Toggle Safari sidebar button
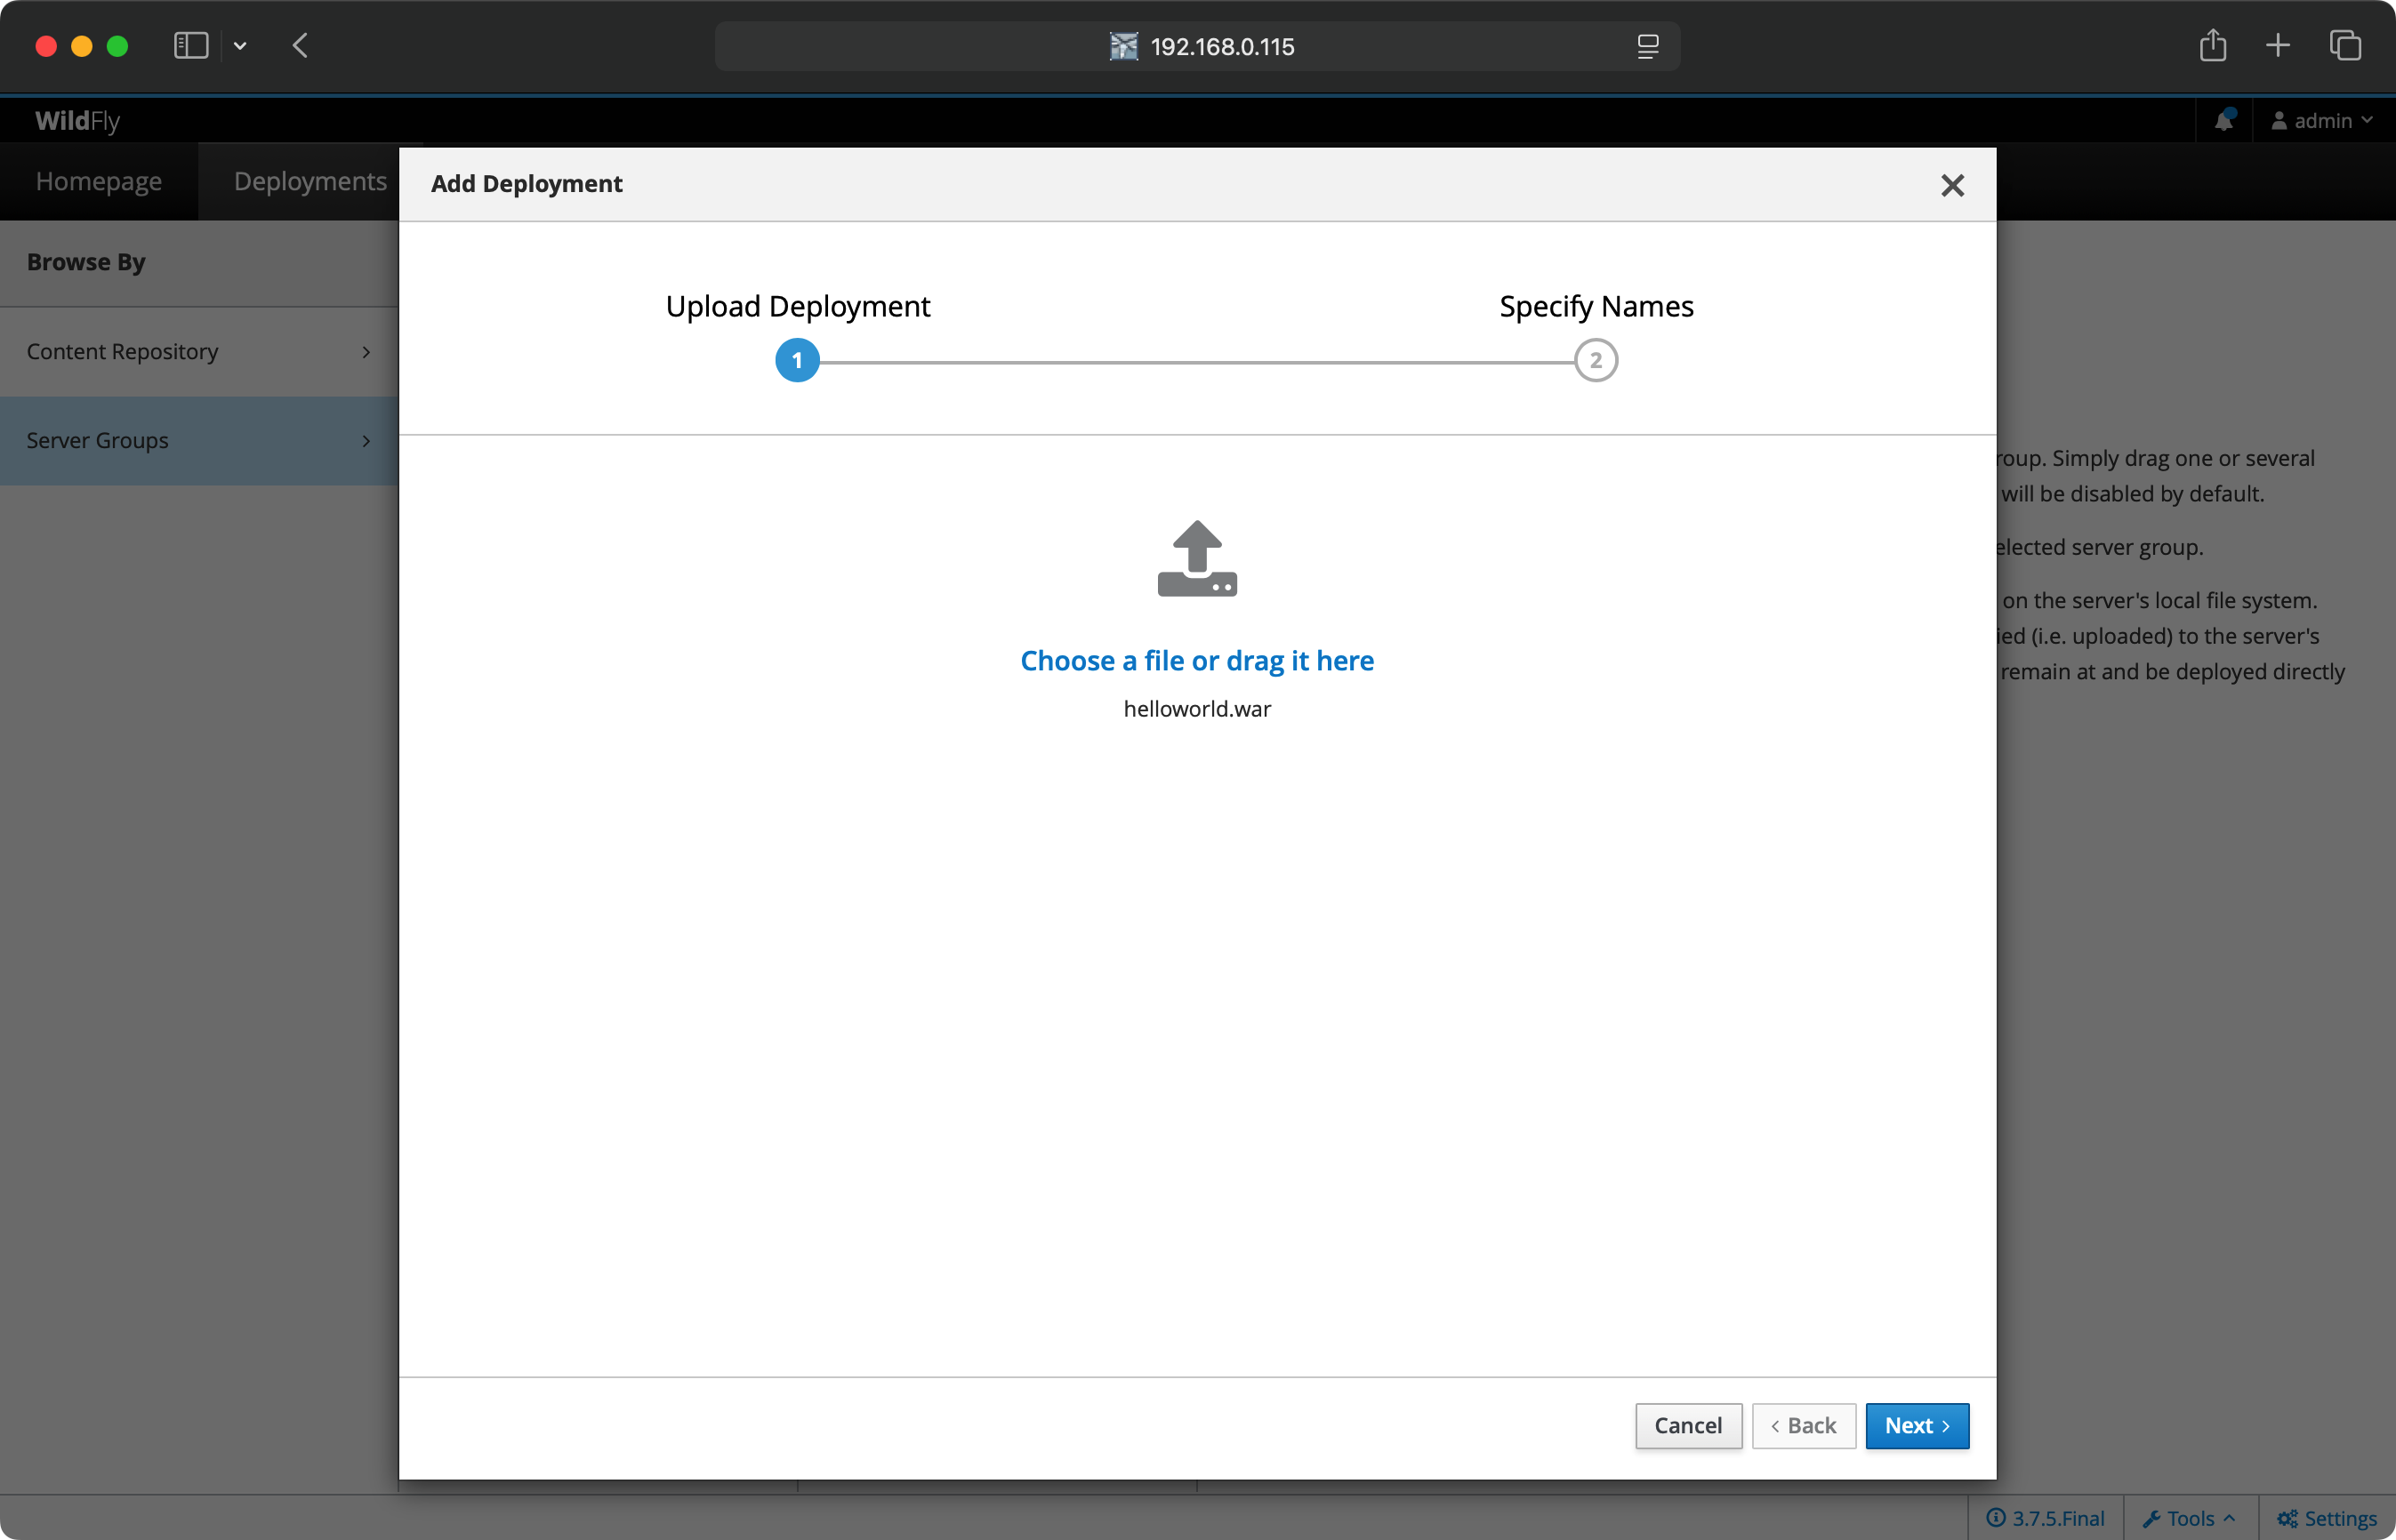2396x1540 pixels. [x=190, y=46]
